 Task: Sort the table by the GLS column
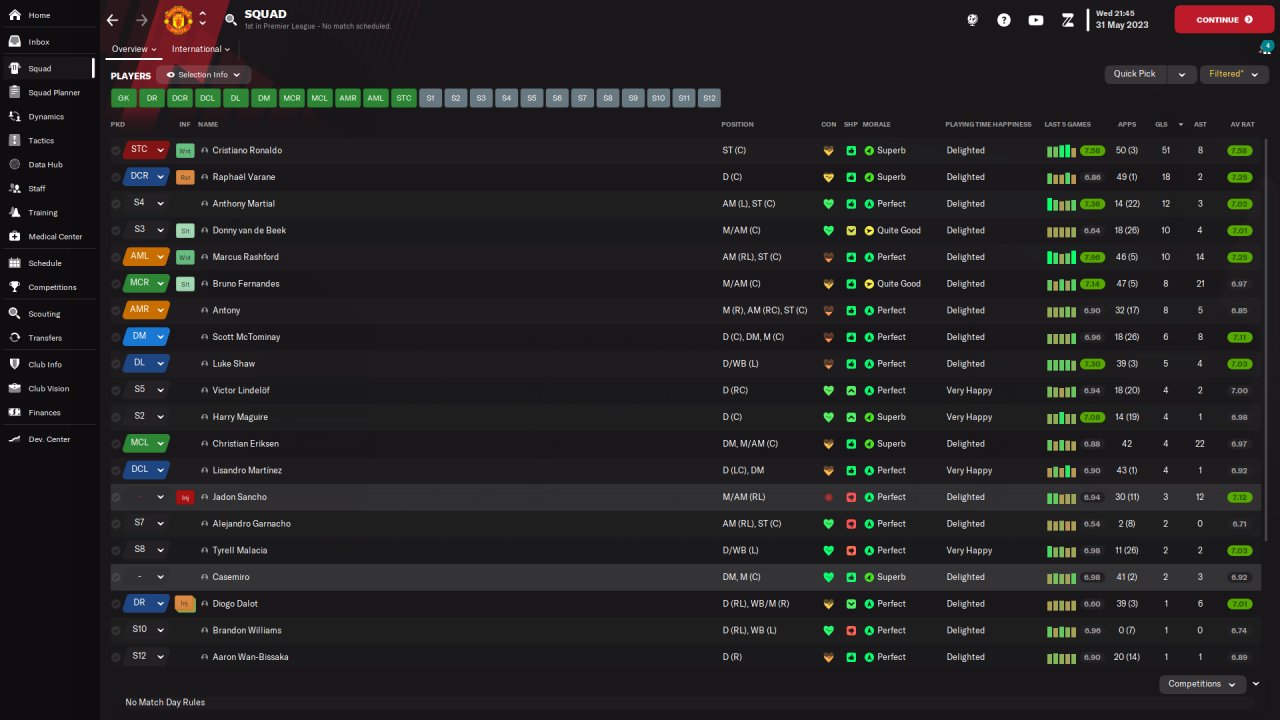tap(1161, 125)
